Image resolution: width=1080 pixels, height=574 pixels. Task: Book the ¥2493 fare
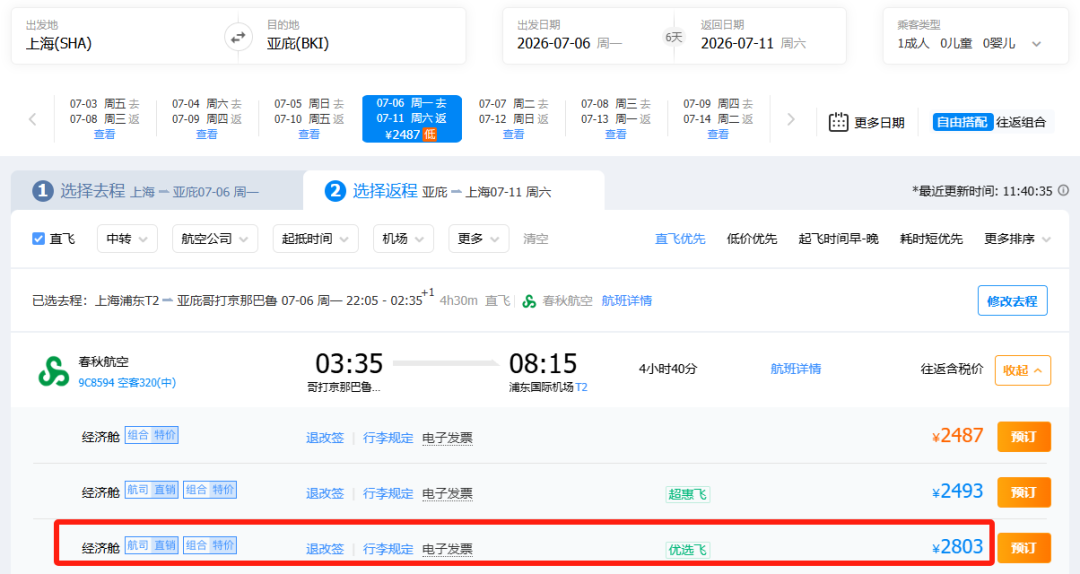[1024, 492]
